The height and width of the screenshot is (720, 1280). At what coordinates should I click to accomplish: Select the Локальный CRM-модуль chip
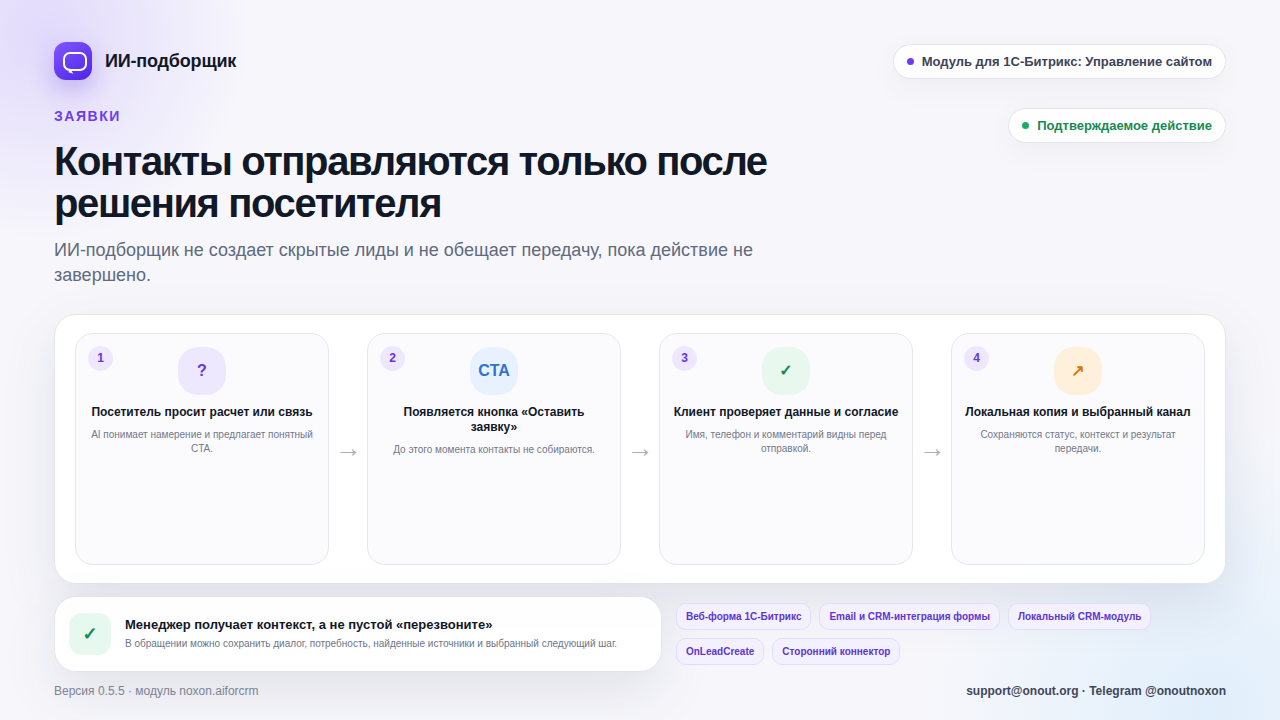1079,617
